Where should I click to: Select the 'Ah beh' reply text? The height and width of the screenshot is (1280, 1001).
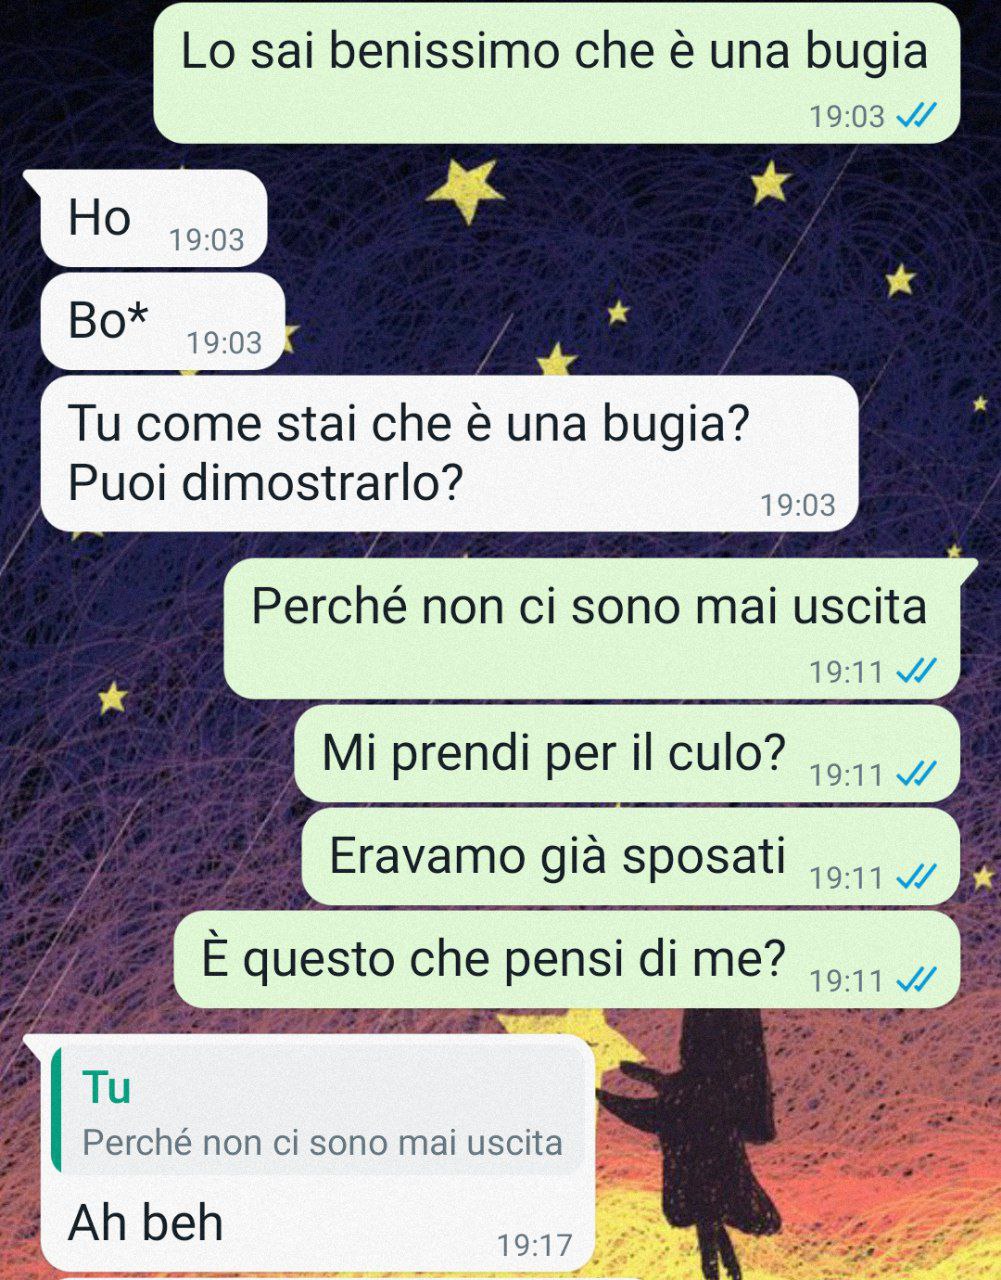pyautogui.click(x=146, y=1222)
